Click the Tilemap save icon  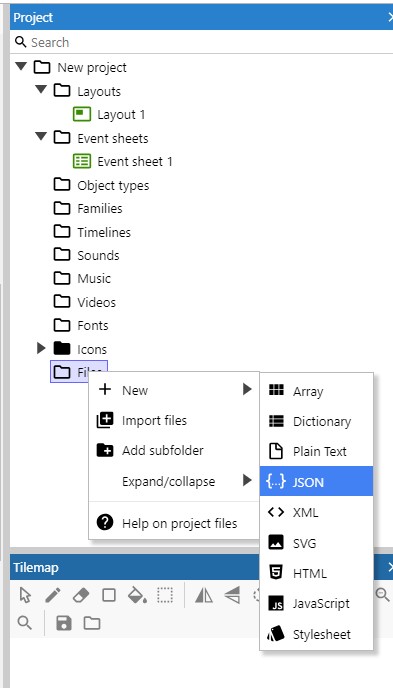[64, 623]
